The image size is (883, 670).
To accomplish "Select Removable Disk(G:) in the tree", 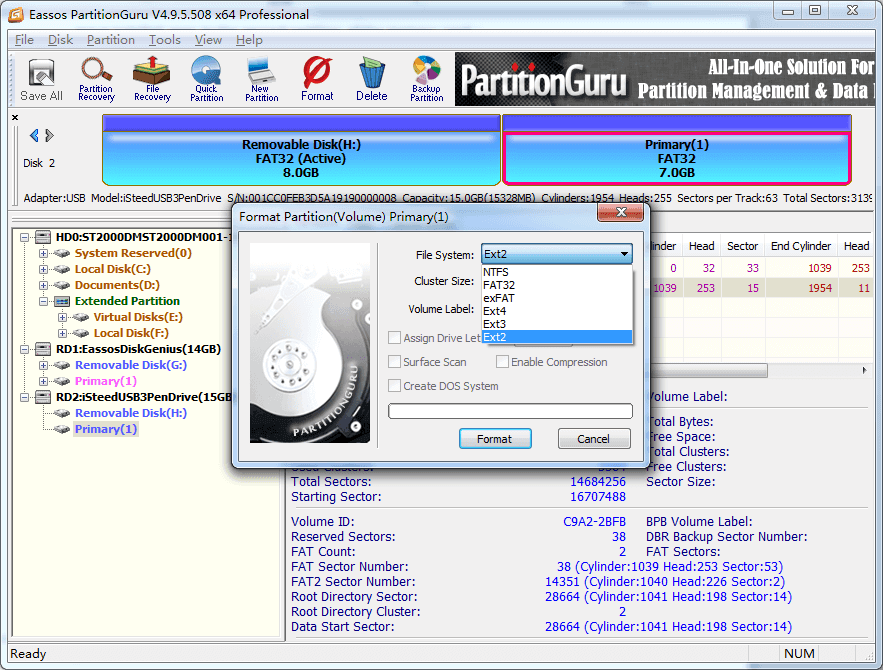I will (x=131, y=365).
